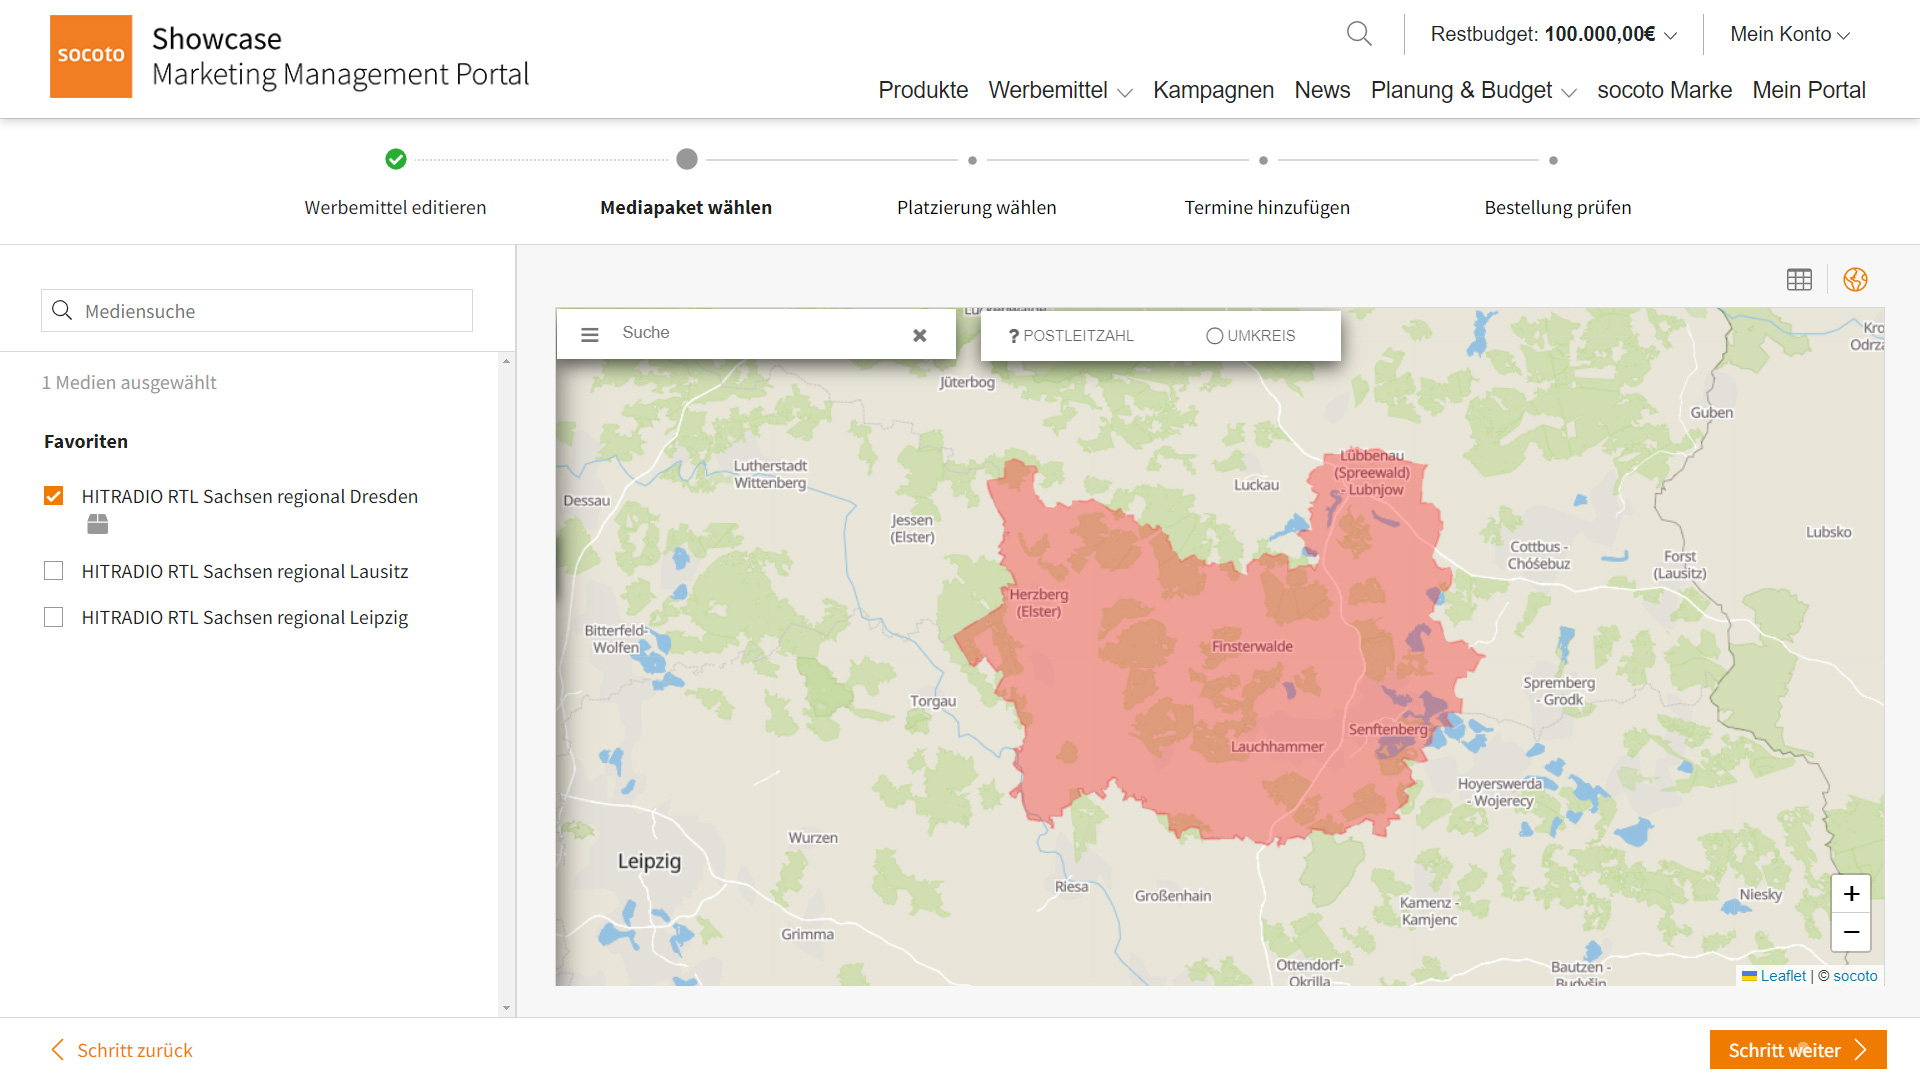Enable HITRADIO RTL Sachsen regional Leipzig checkbox
This screenshot has height=1080, width=1920.
[x=53, y=617]
